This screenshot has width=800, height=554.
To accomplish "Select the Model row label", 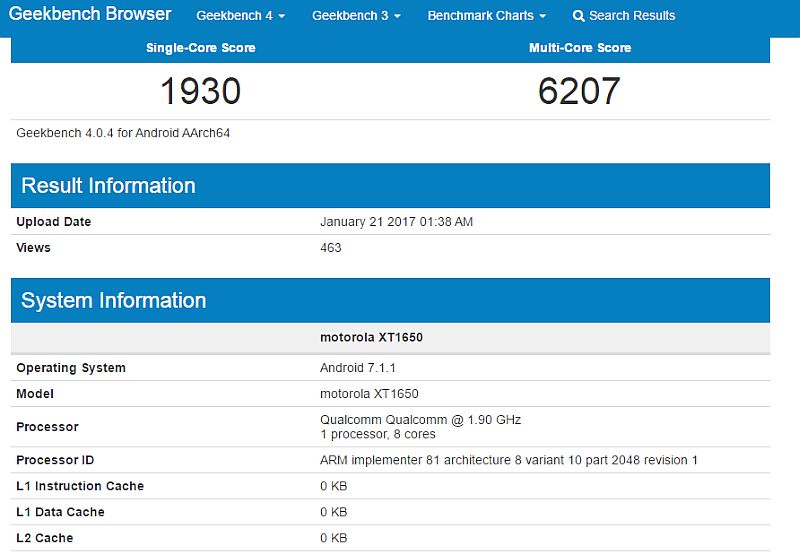I will tap(35, 394).
